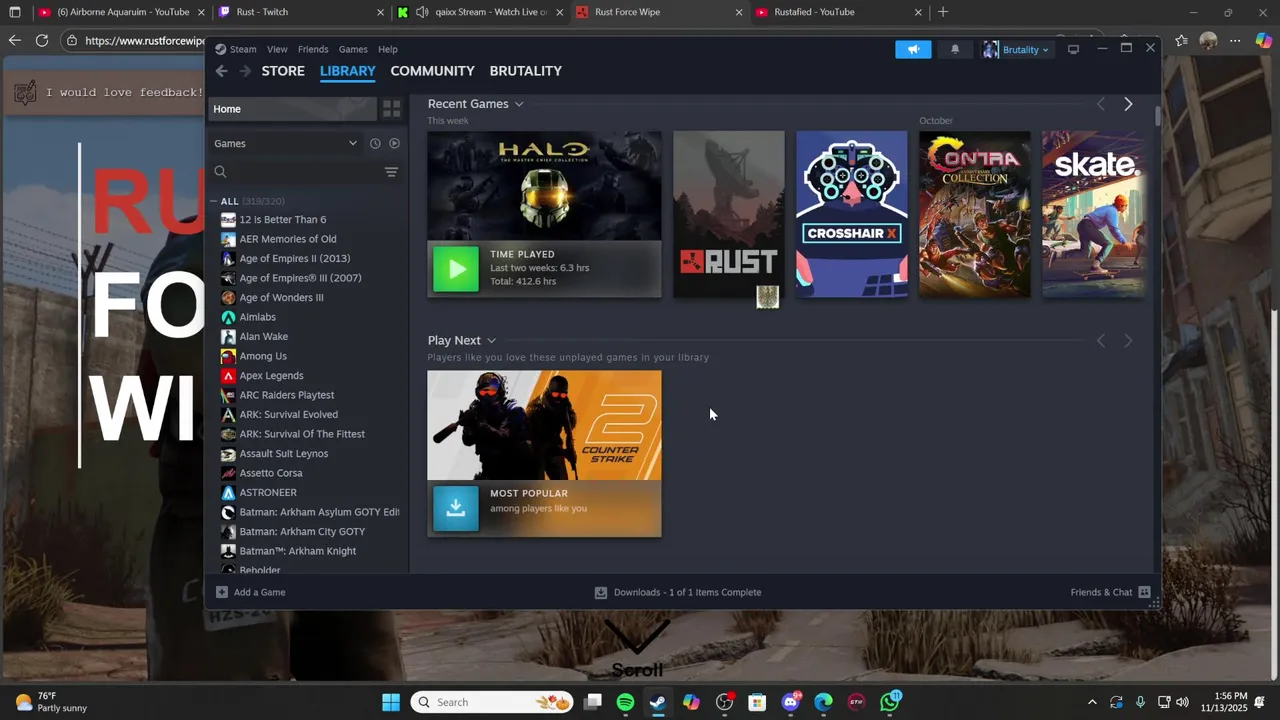Click the library search input field
Viewport: 1280px width, 720px height.
pos(305,172)
